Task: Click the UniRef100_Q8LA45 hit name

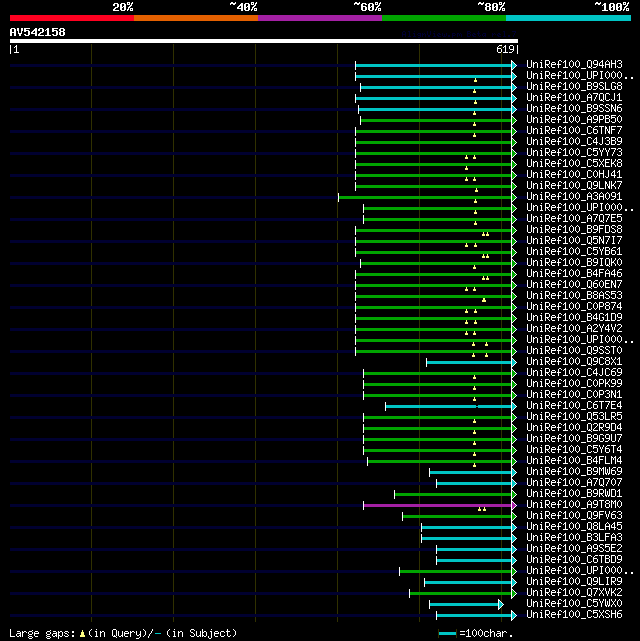Action: 574,527
